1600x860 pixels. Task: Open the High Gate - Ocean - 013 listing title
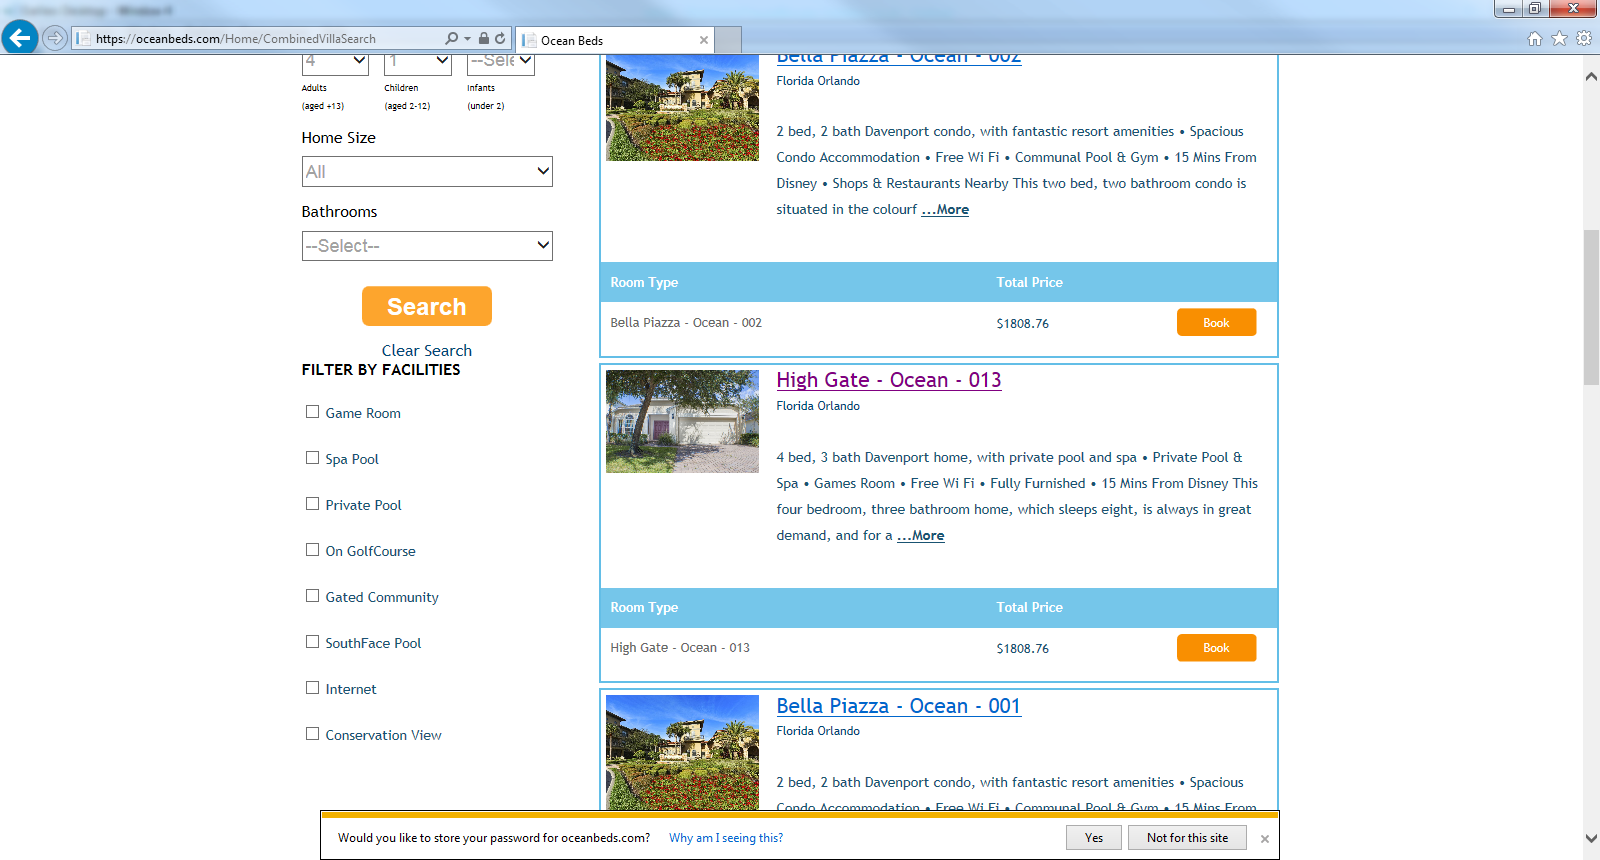(x=889, y=380)
